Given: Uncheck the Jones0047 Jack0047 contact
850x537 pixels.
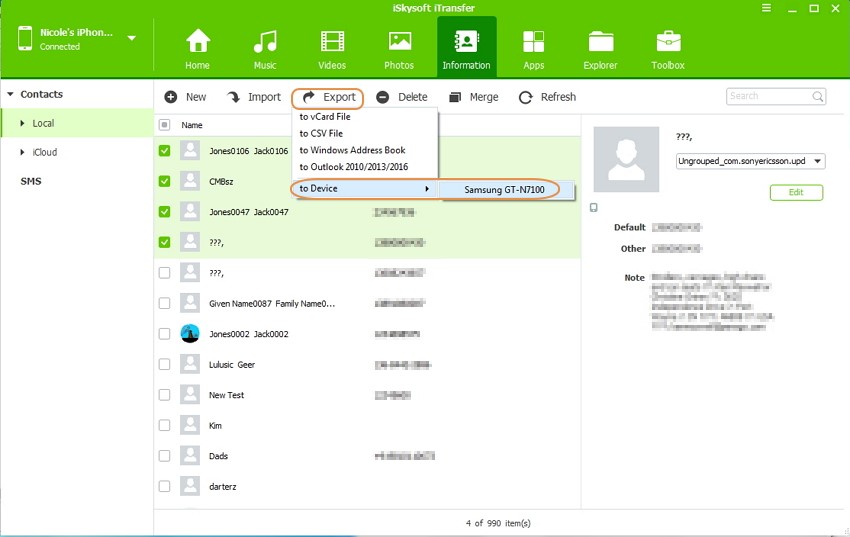Looking at the screenshot, I should (x=164, y=212).
